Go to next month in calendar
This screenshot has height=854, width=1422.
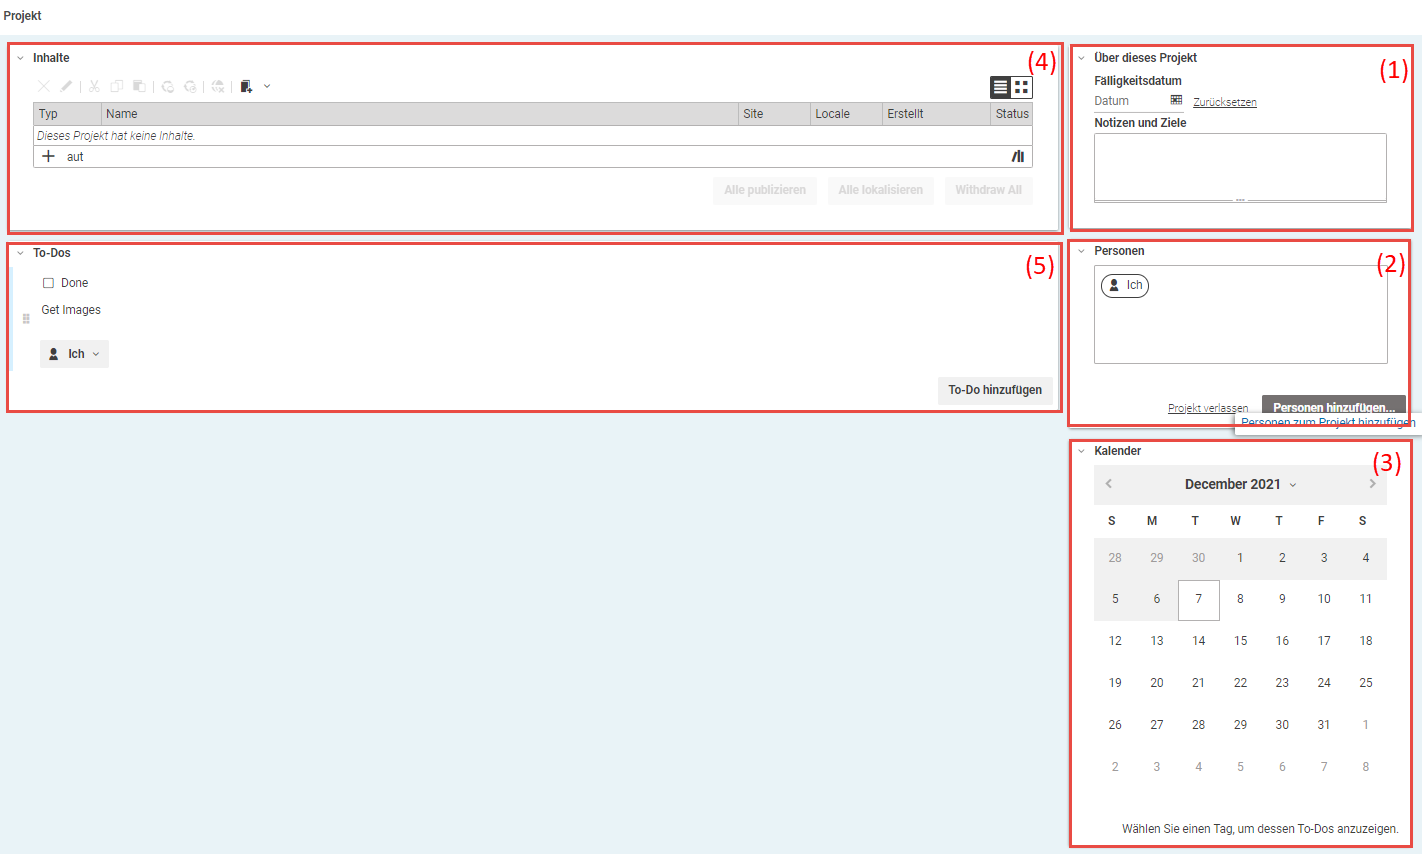[x=1372, y=484]
